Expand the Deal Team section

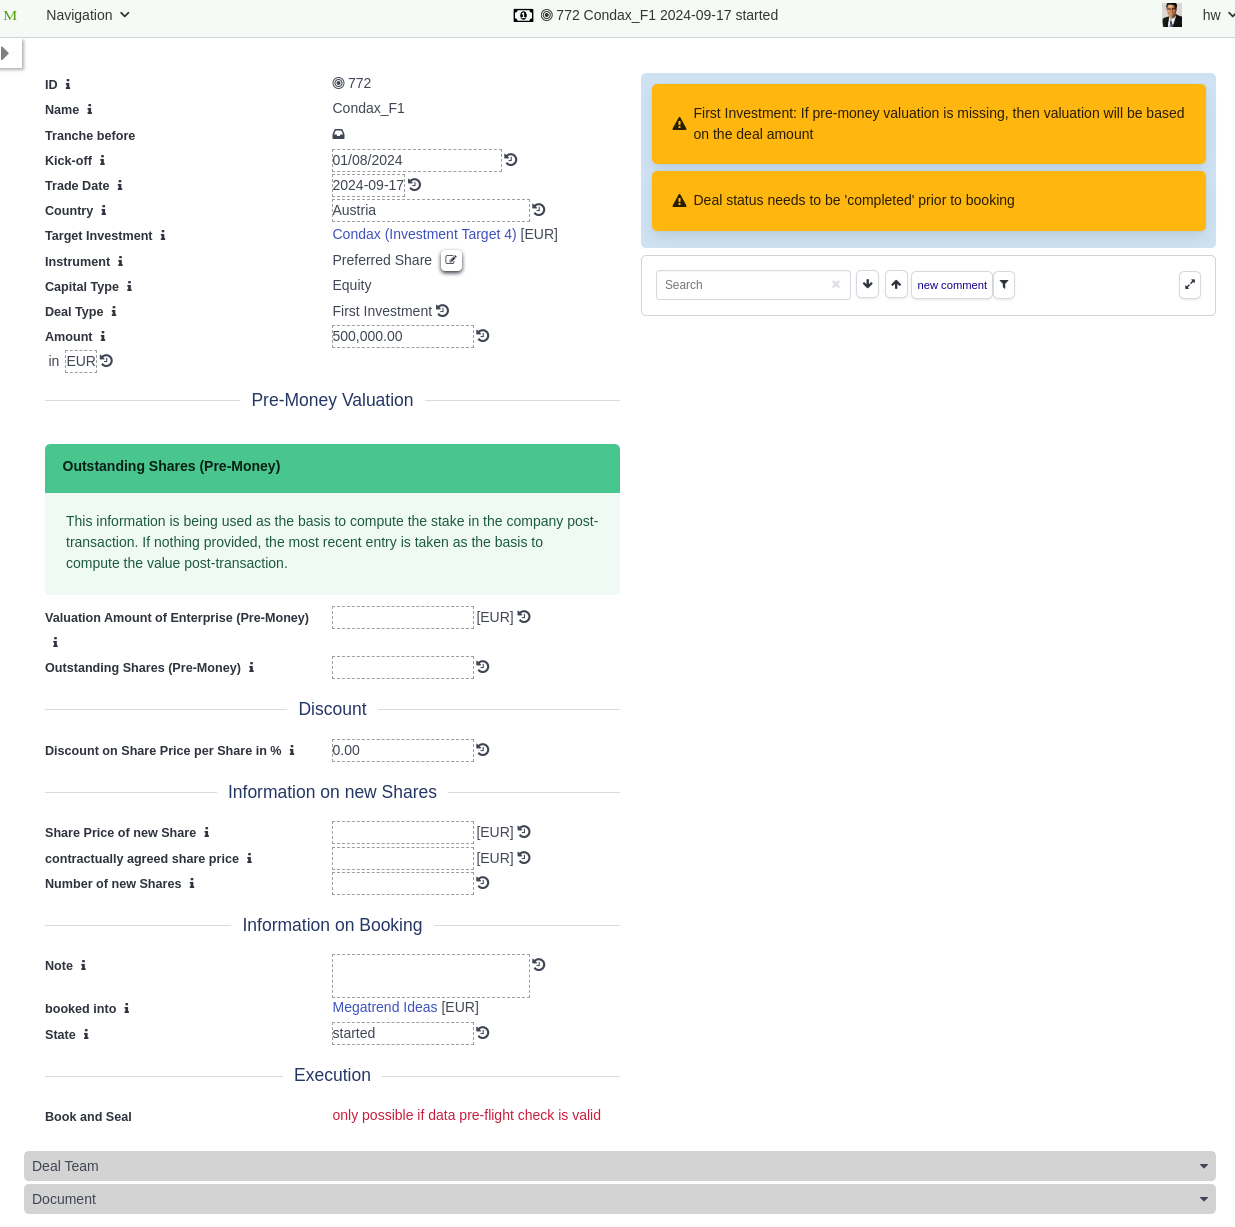coord(619,1166)
